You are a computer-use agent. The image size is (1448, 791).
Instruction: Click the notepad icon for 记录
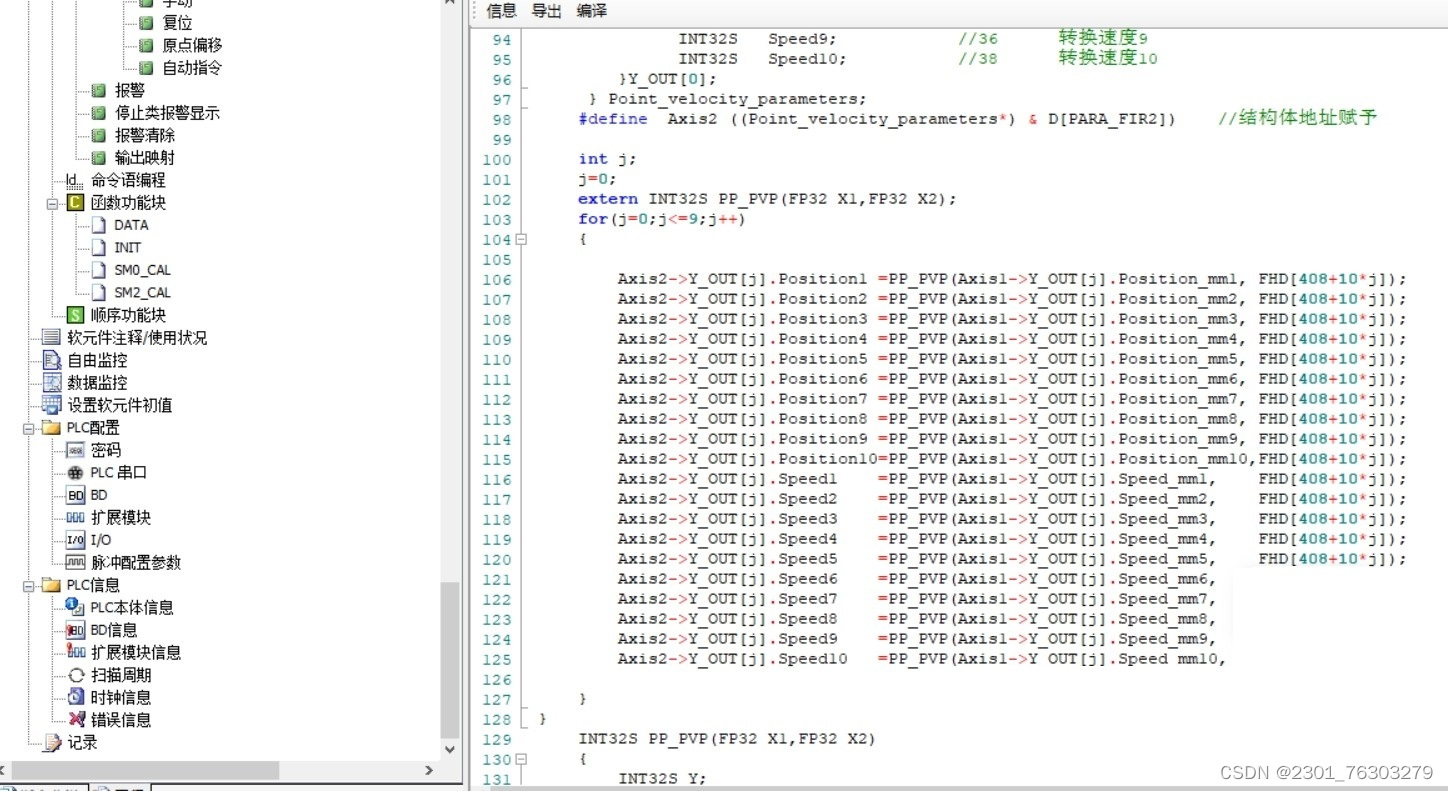pyautogui.click(x=52, y=742)
